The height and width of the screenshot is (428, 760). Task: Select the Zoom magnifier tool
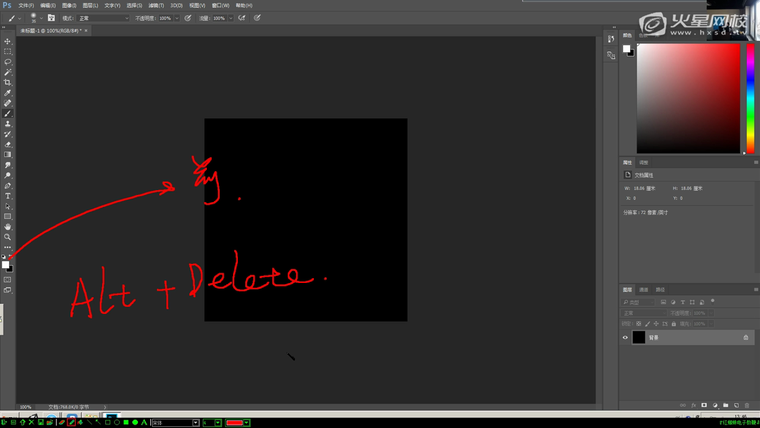coord(8,237)
